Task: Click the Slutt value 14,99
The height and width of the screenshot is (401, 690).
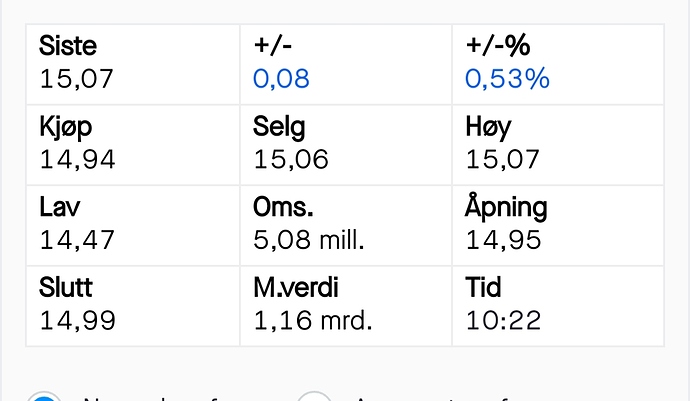Action: click(77, 320)
